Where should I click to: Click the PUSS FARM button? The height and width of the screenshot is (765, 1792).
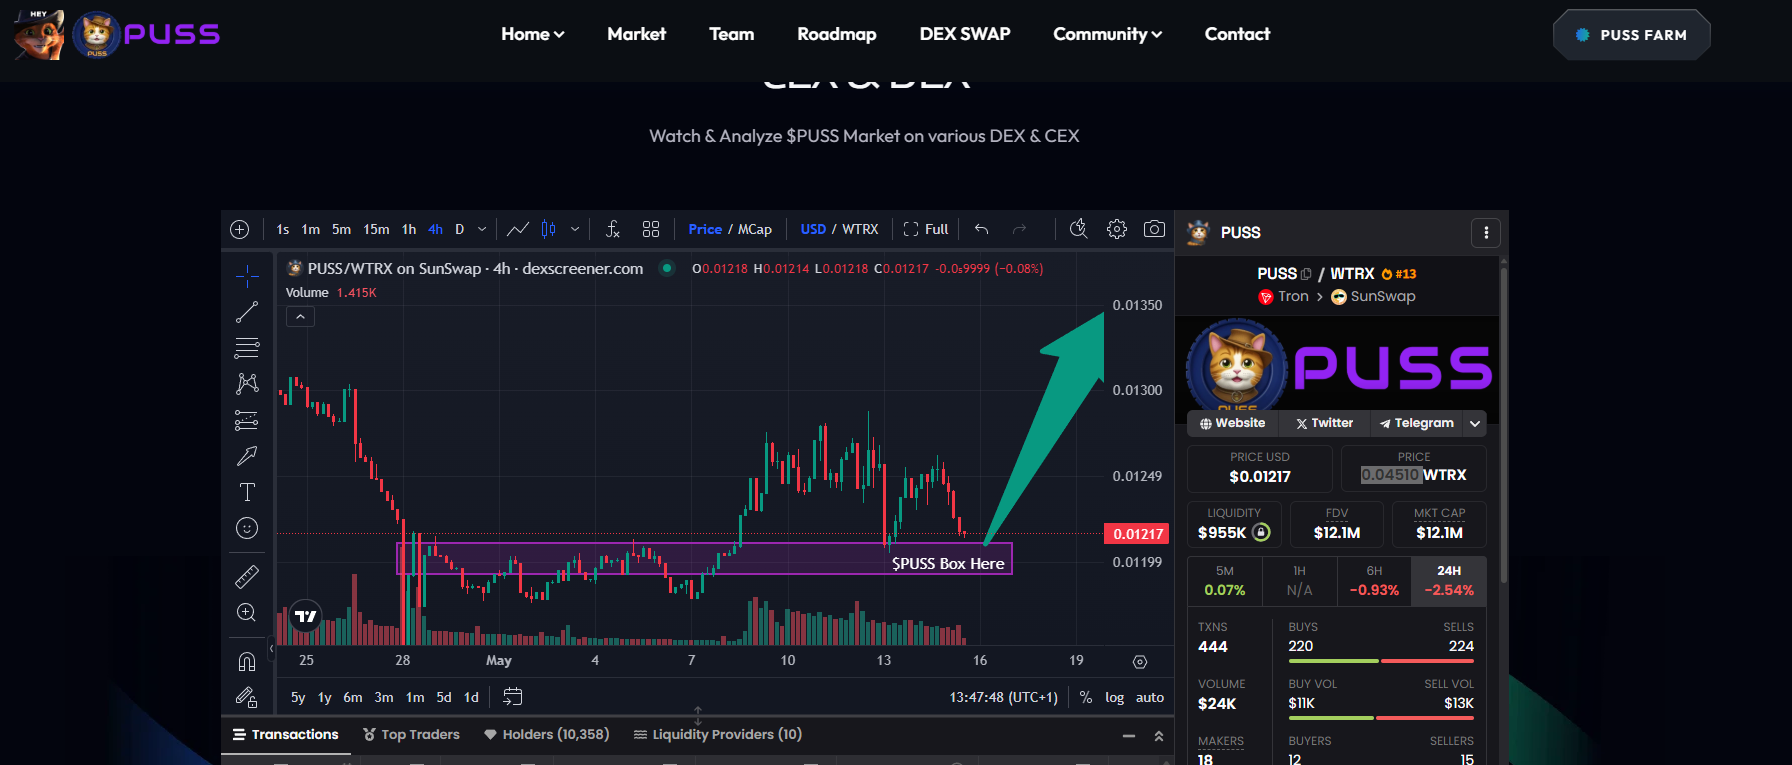[1632, 35]
